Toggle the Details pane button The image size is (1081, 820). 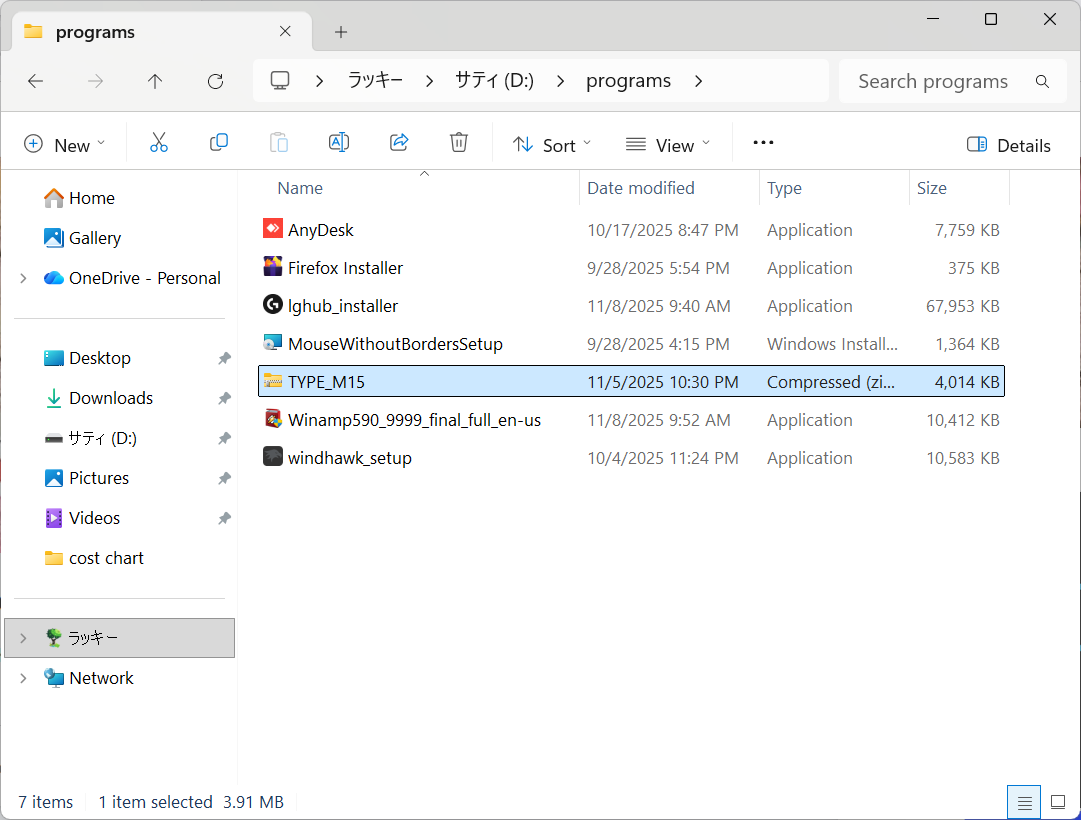pos(1008,145)
